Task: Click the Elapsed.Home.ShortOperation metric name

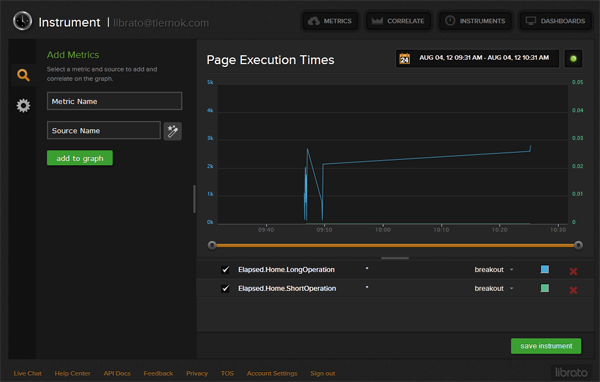Action: tap(287, 288)
